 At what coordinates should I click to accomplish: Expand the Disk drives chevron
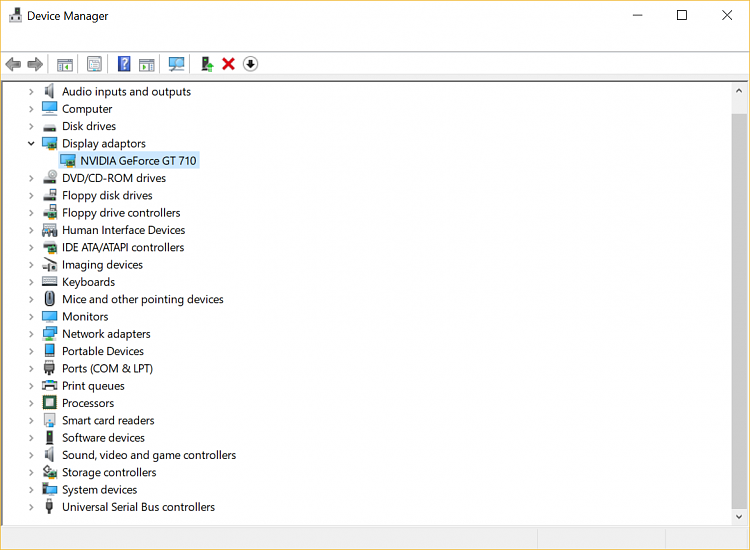tap(31, 126)
